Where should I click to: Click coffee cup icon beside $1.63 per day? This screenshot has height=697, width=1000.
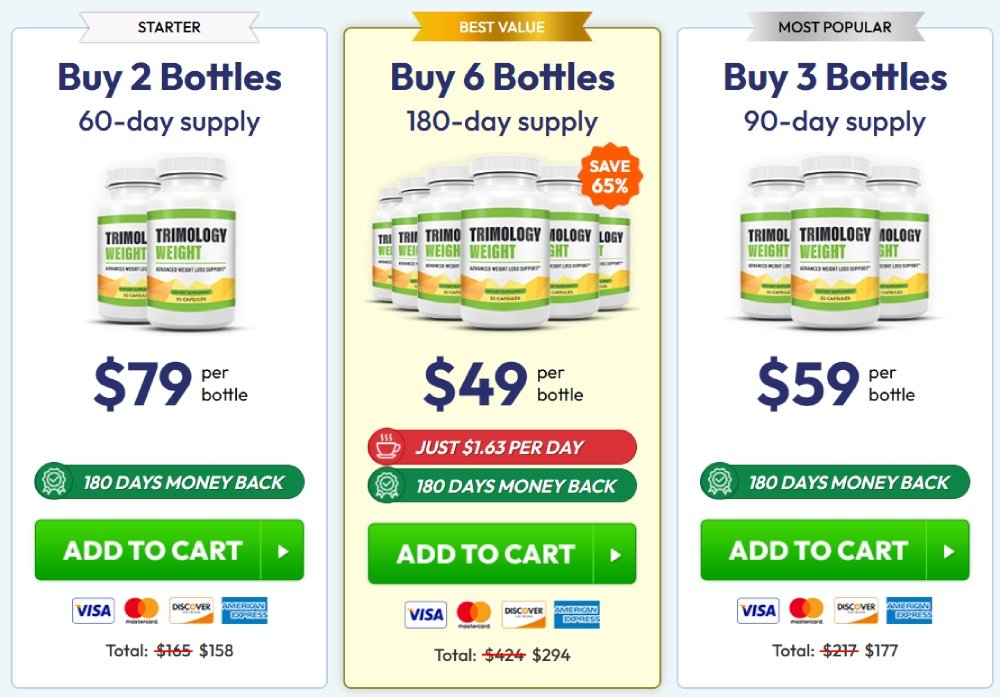386,447
